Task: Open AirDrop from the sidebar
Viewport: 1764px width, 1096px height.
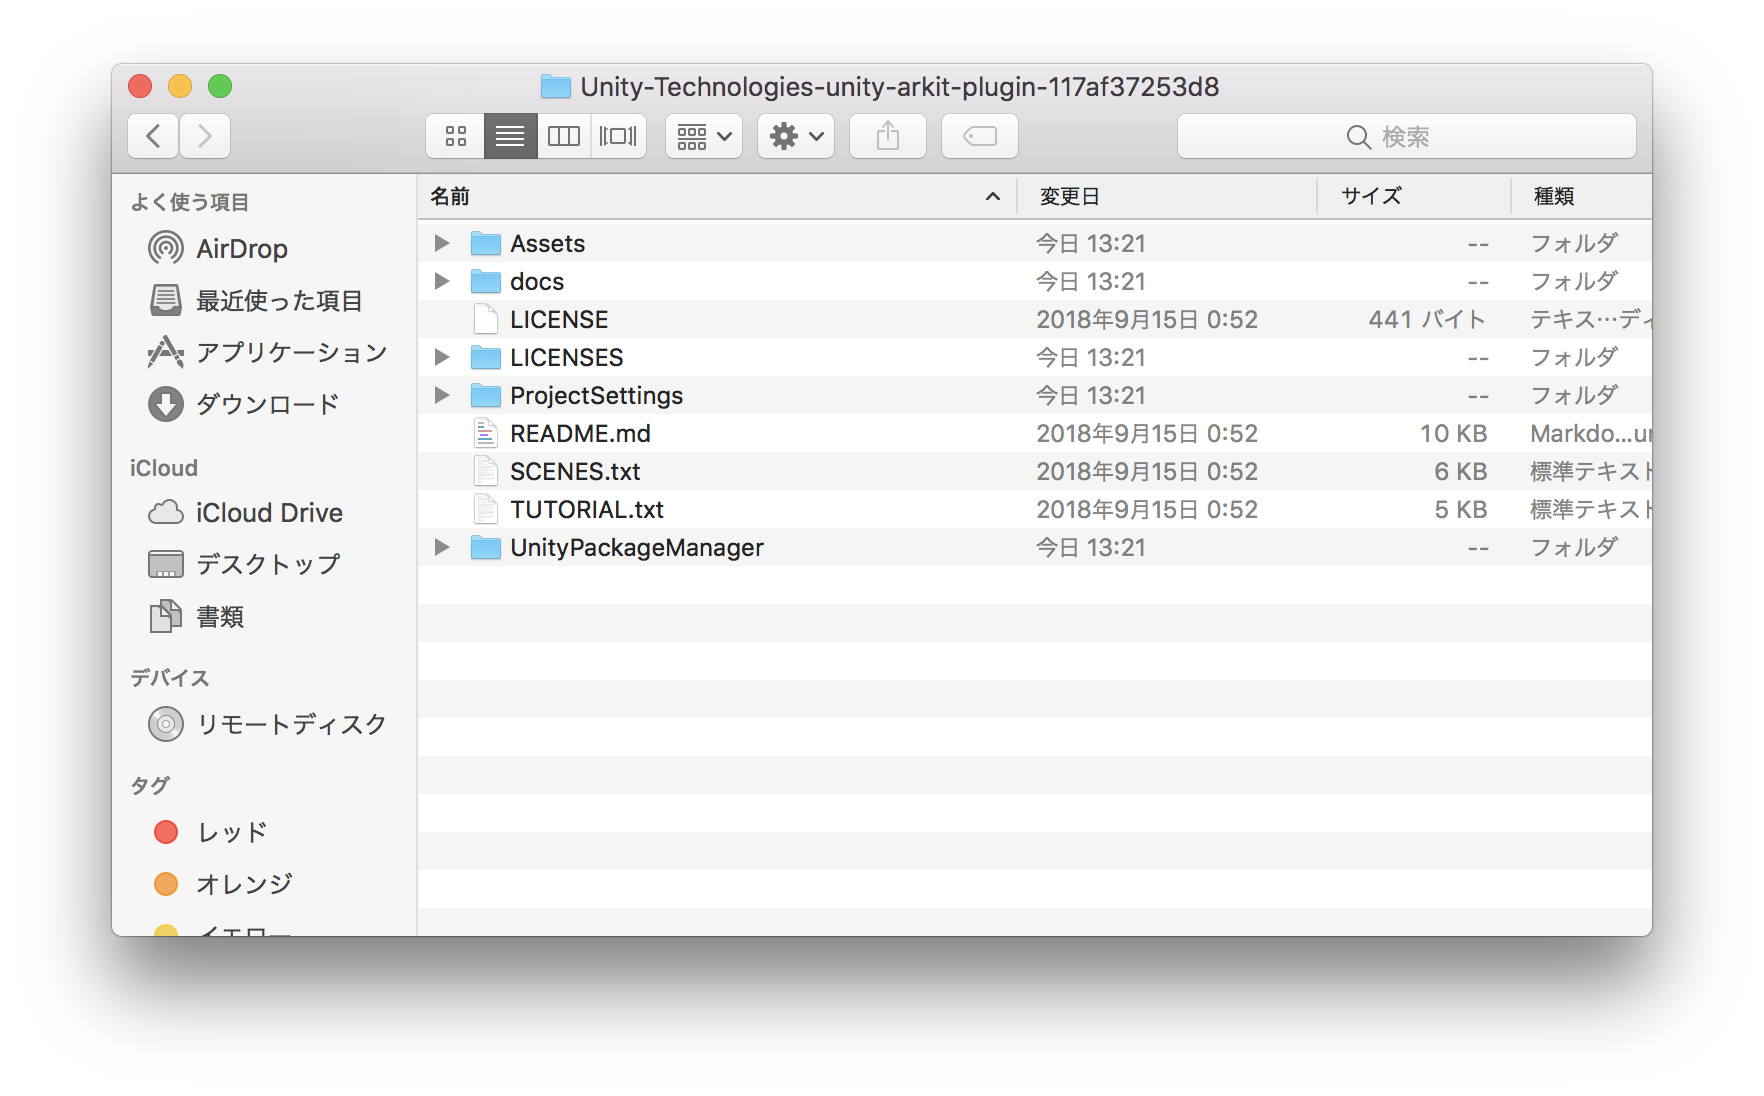Action: [241, 249]
